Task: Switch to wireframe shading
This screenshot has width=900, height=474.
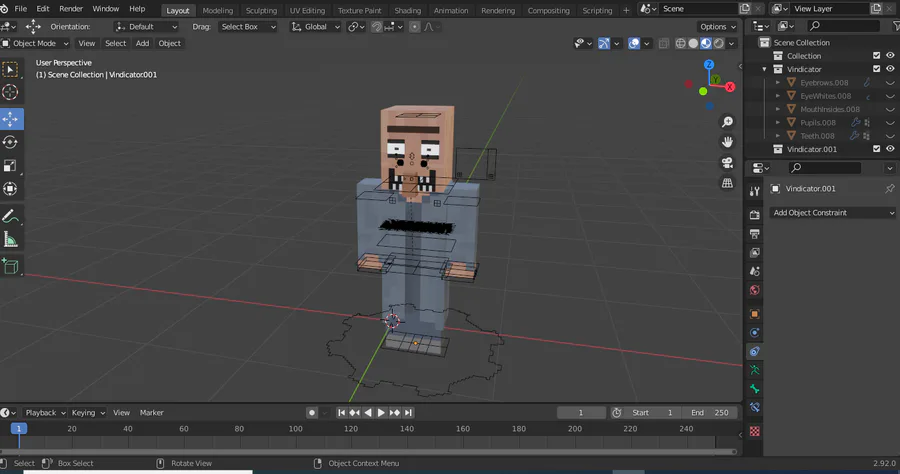Action: [681, 44]
